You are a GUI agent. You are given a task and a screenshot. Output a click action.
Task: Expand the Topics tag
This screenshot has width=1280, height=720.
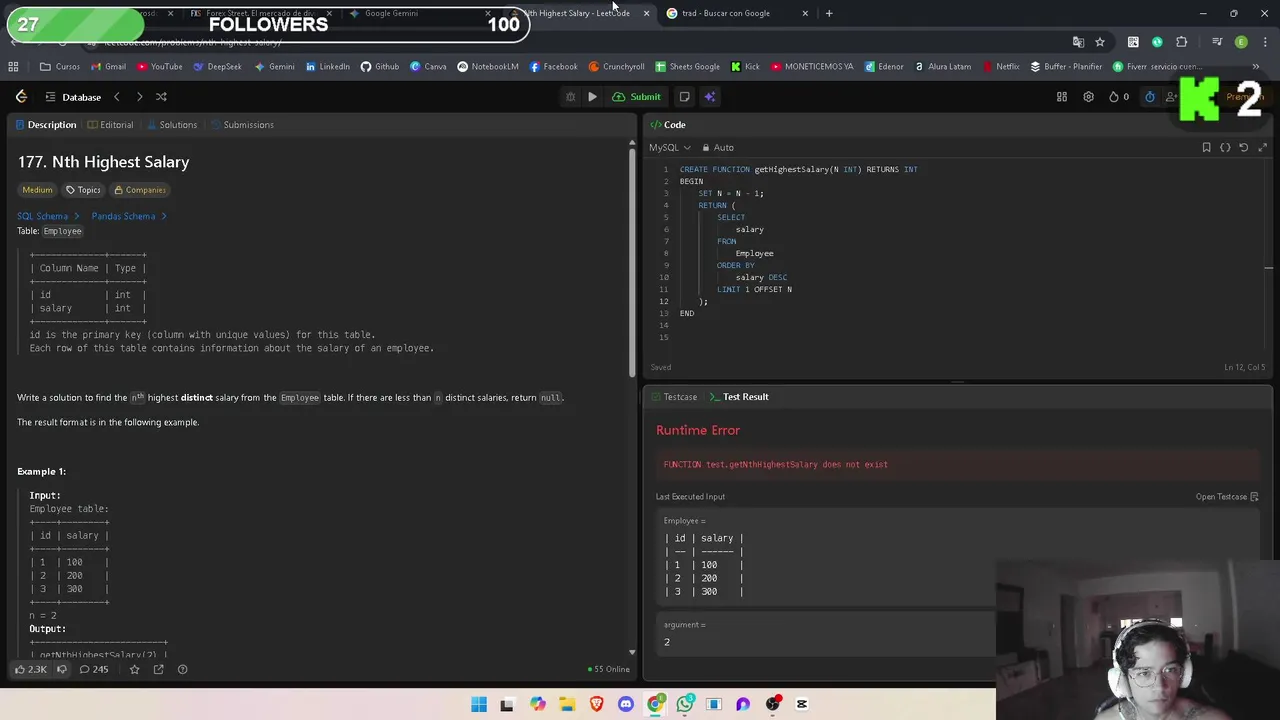pyautogui.click(x=83, y=190)
